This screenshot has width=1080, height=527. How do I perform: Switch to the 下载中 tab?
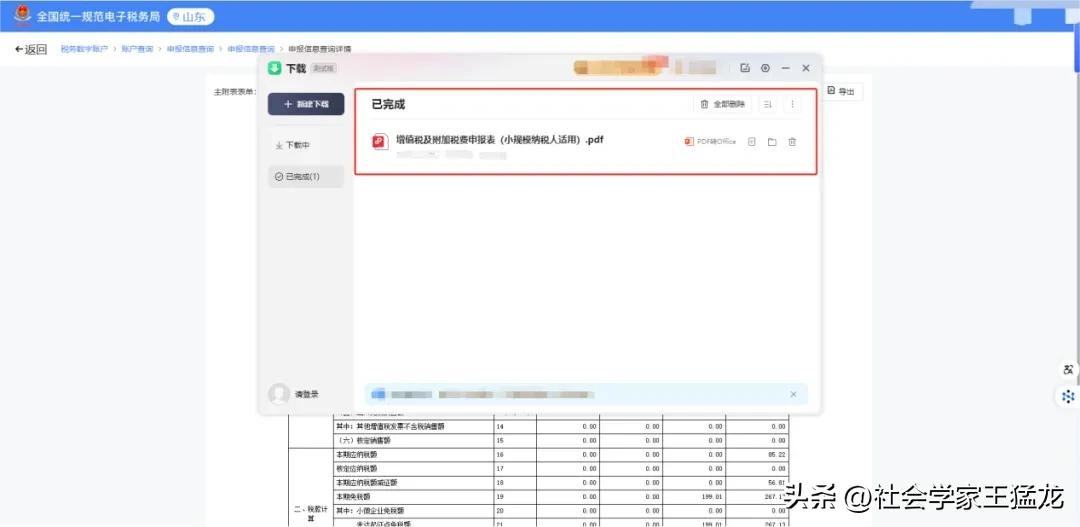point(293,145)
